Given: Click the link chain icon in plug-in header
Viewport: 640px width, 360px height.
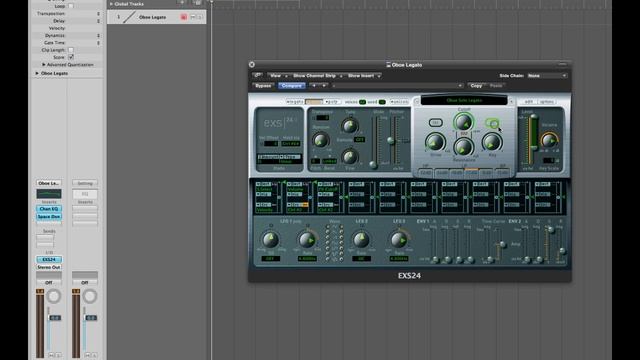Looking at the screenshot, I should coord(258,76).
